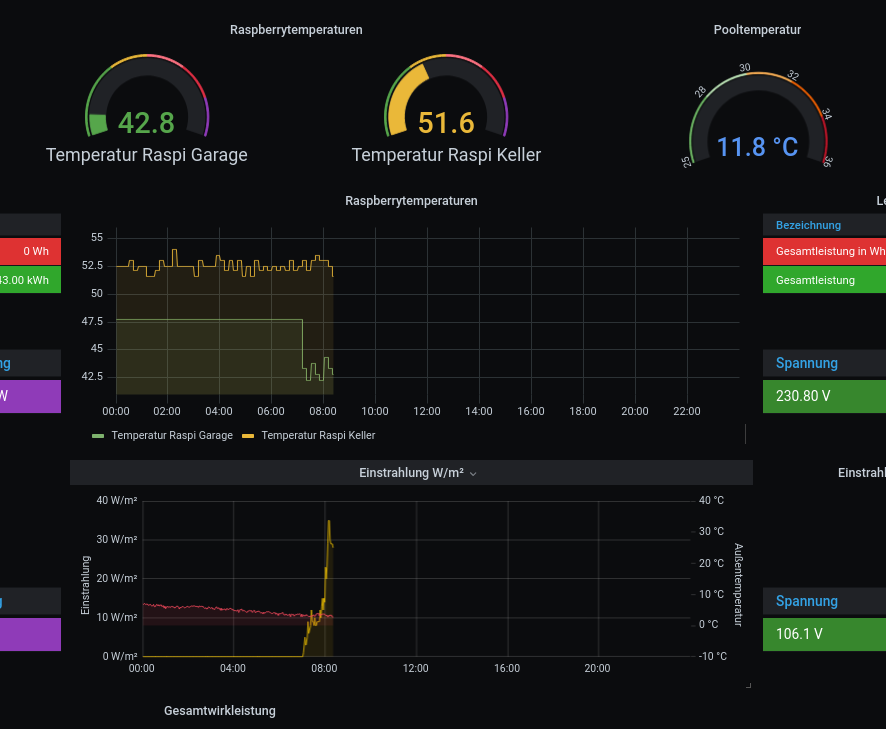The height and width of the screenshot is (729, 886).
Task: Click the red Gesamtleistung in Wh row
Action: 823,252
